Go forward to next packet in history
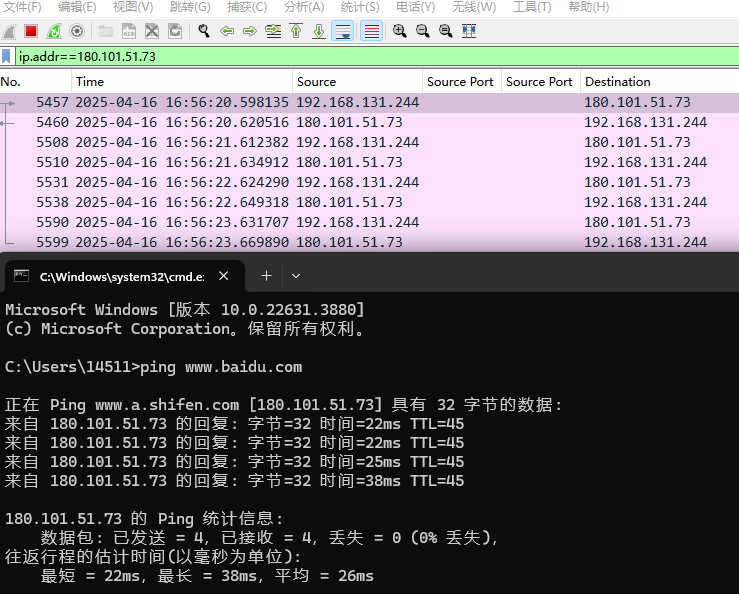 250,32
